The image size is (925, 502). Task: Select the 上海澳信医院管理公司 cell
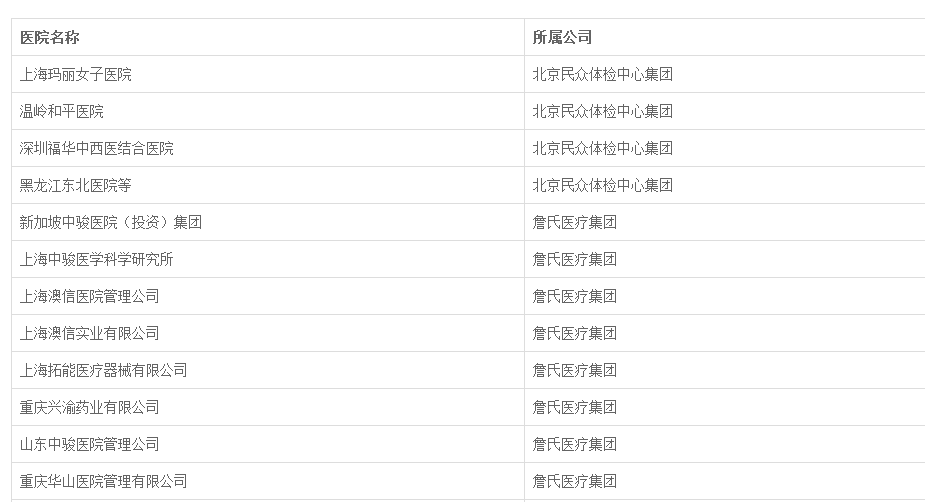(x=90, y=296)
